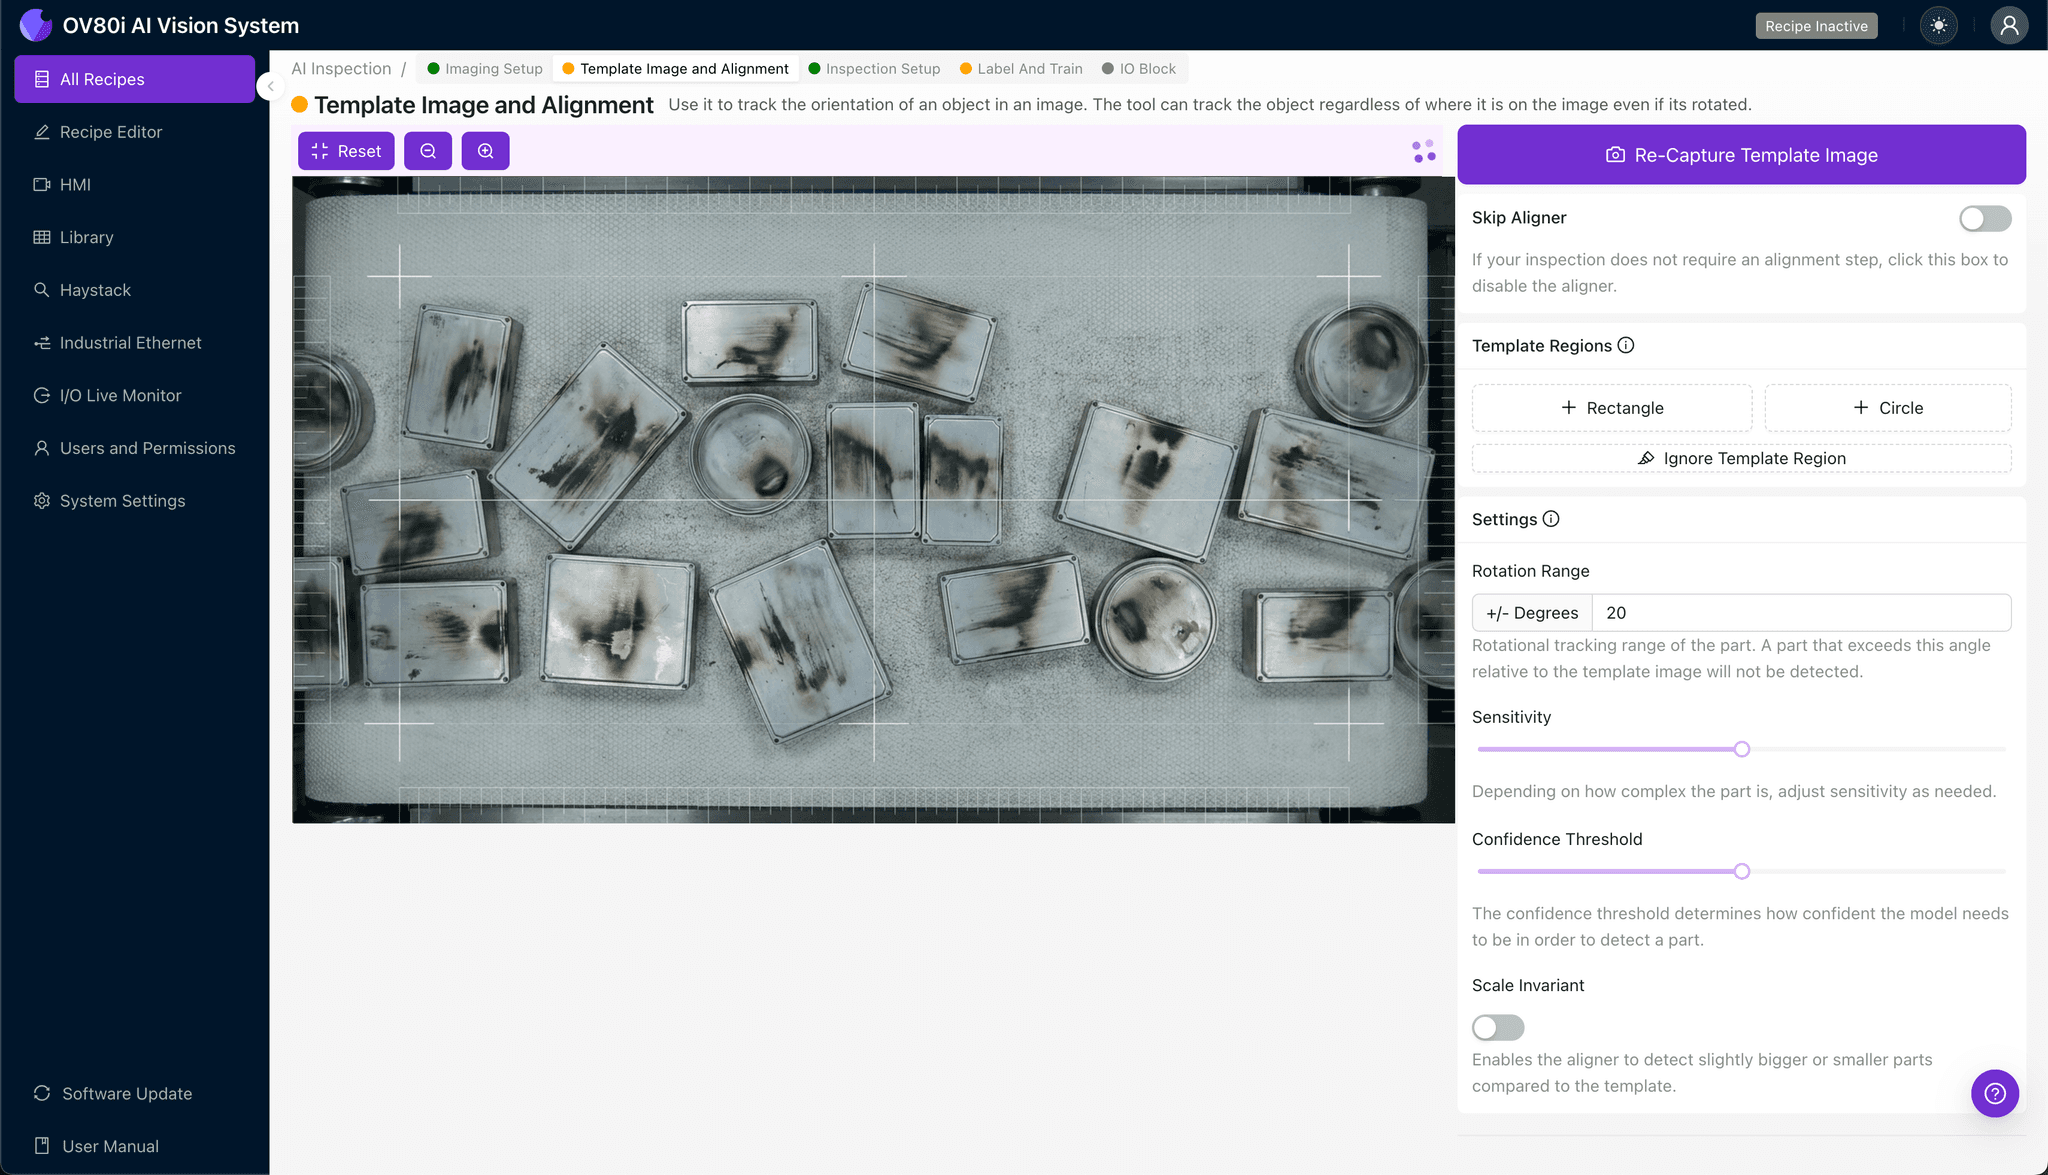Add a Circle template region
Image resolution: width=2048 pixels, height=1175 pixels.
[x=1887, y=408]
